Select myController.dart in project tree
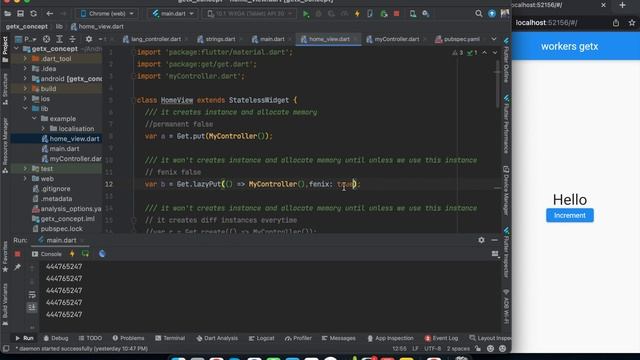640x360 pixels. [x=71, y=159]
